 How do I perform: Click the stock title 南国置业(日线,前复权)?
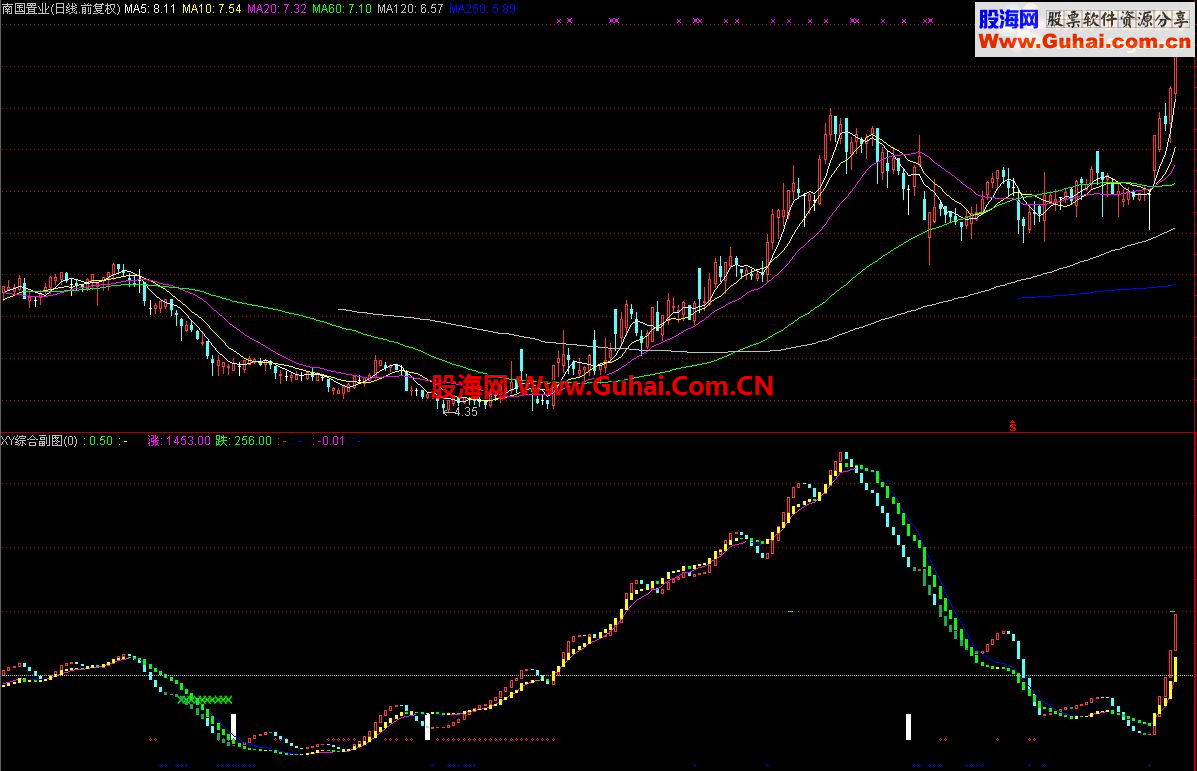[x=61, y=9]
